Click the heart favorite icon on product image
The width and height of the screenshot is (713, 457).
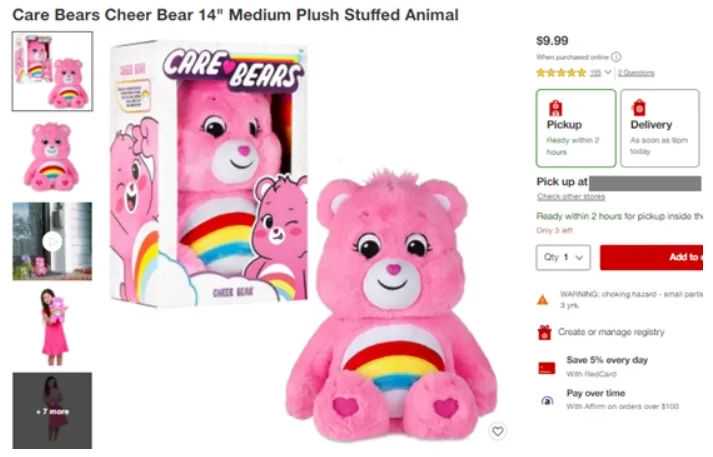click(498, 431)
